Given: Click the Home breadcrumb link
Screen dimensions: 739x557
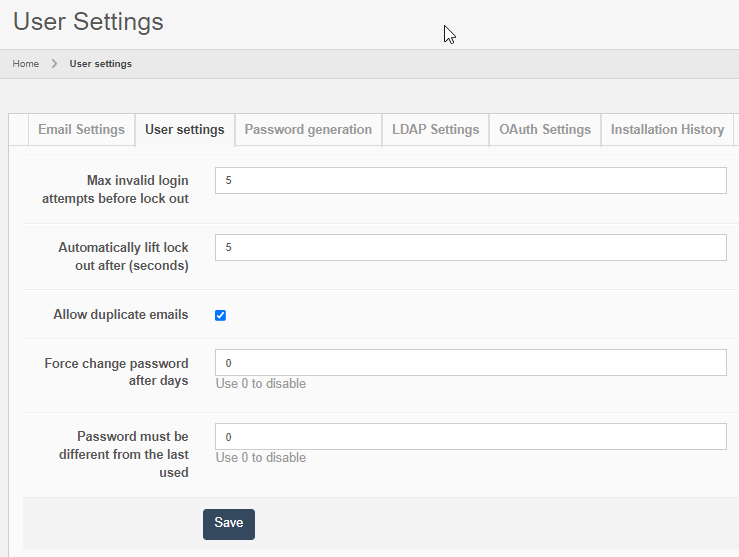Looking at the screenshot, I should point(26,64).
